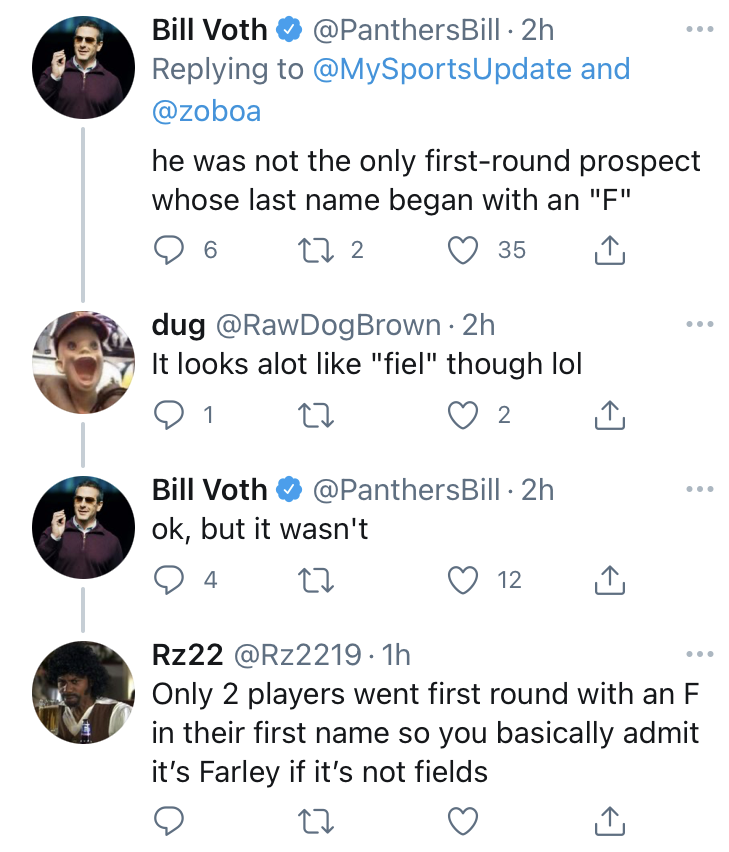
Task: Open Rz22's profile avatar
Action: [83, 691]
